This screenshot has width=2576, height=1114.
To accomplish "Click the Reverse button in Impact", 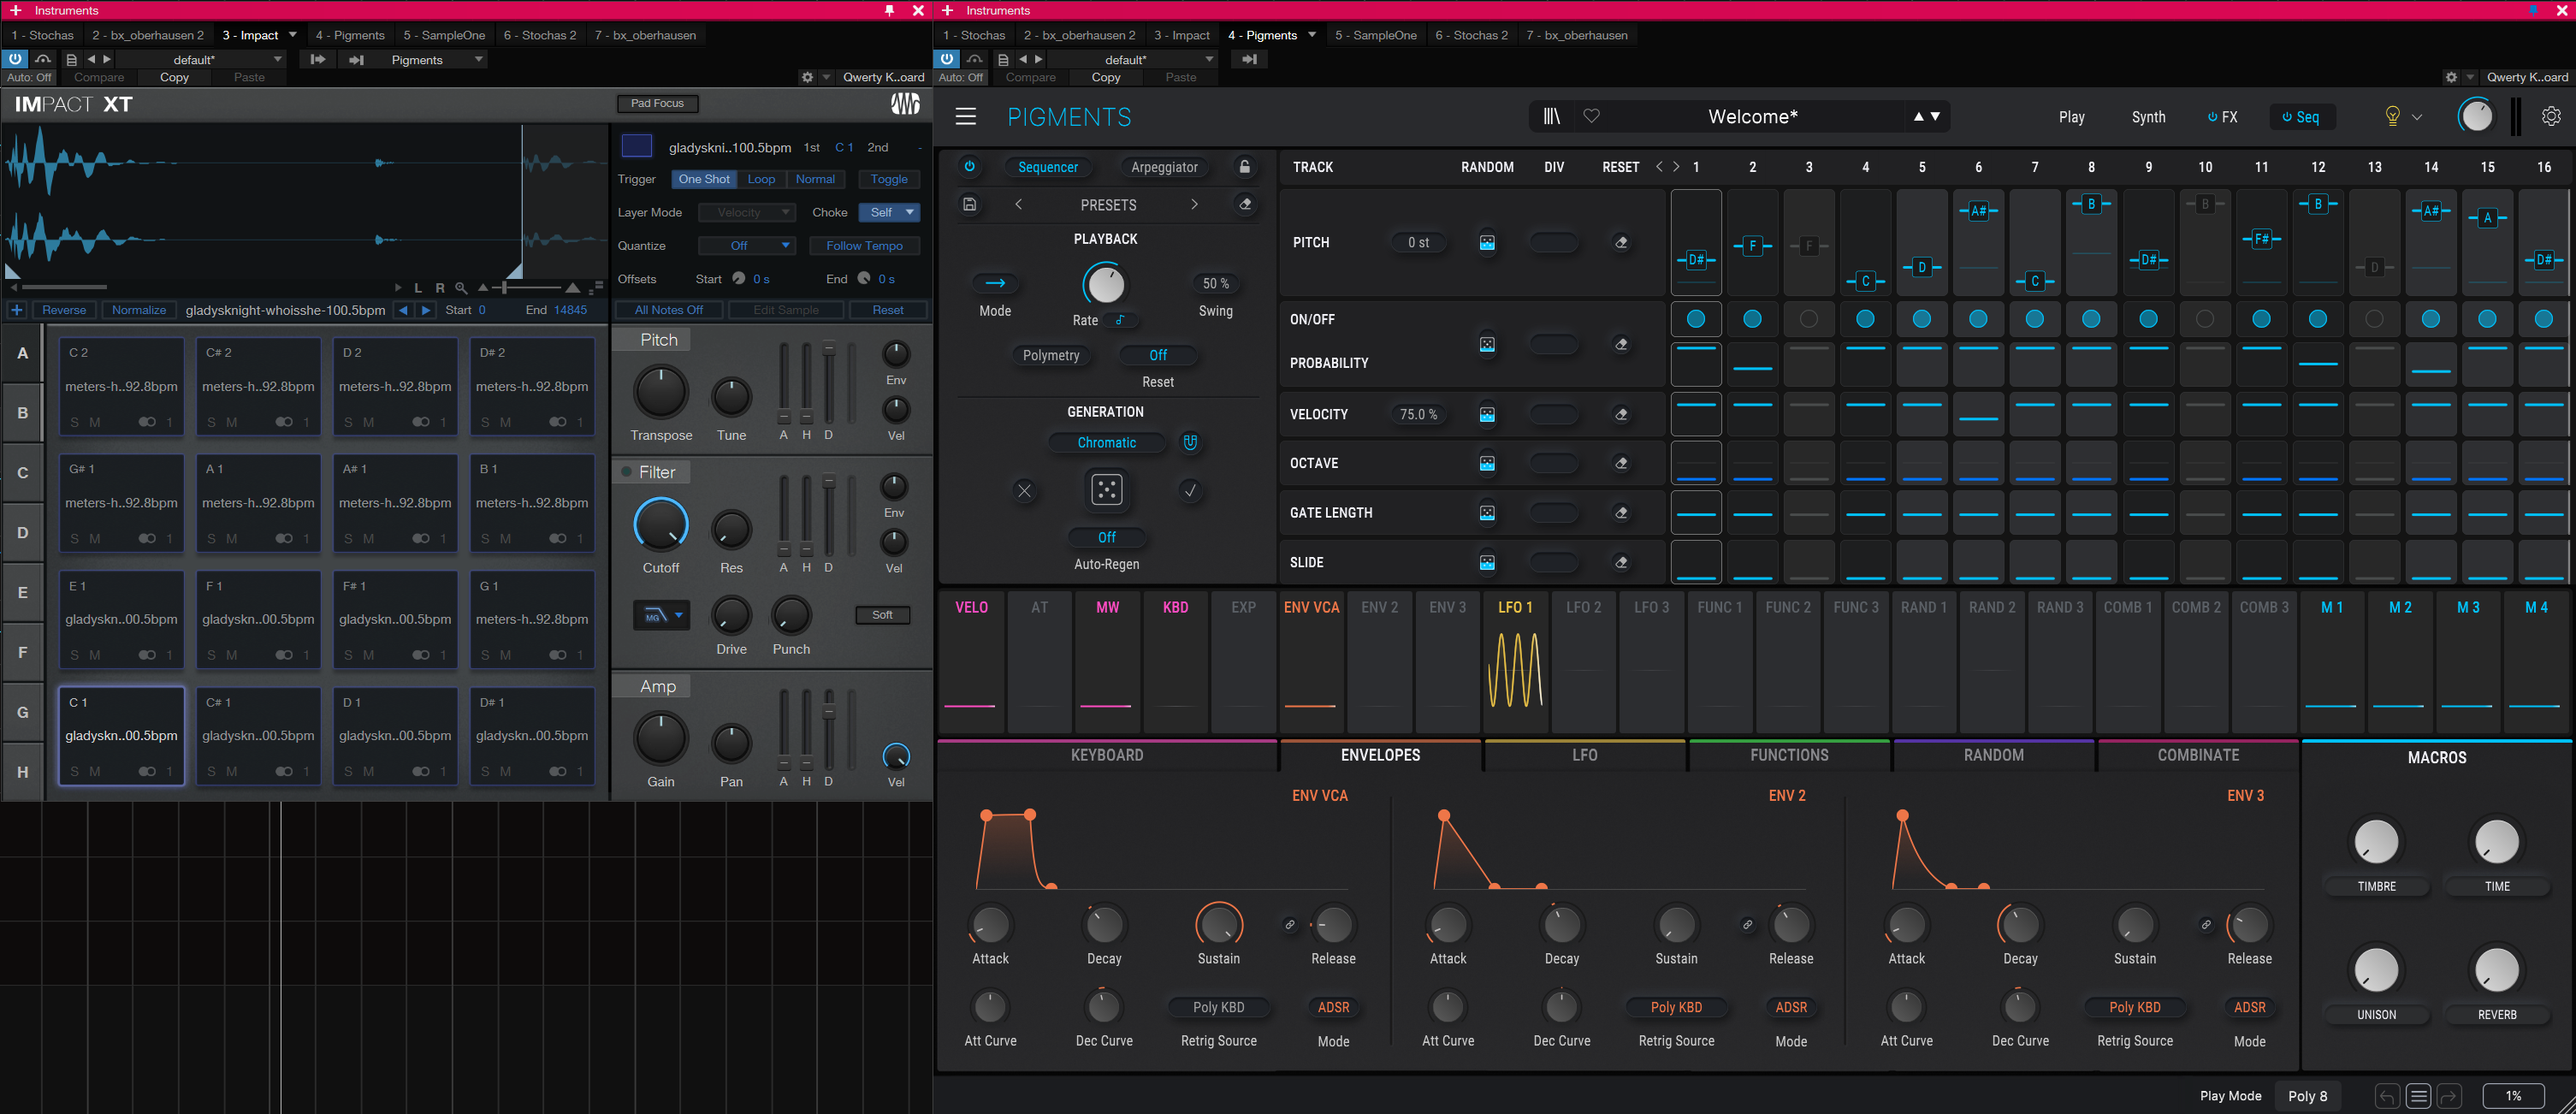I will pyautogui.click(x=64, y=310).
